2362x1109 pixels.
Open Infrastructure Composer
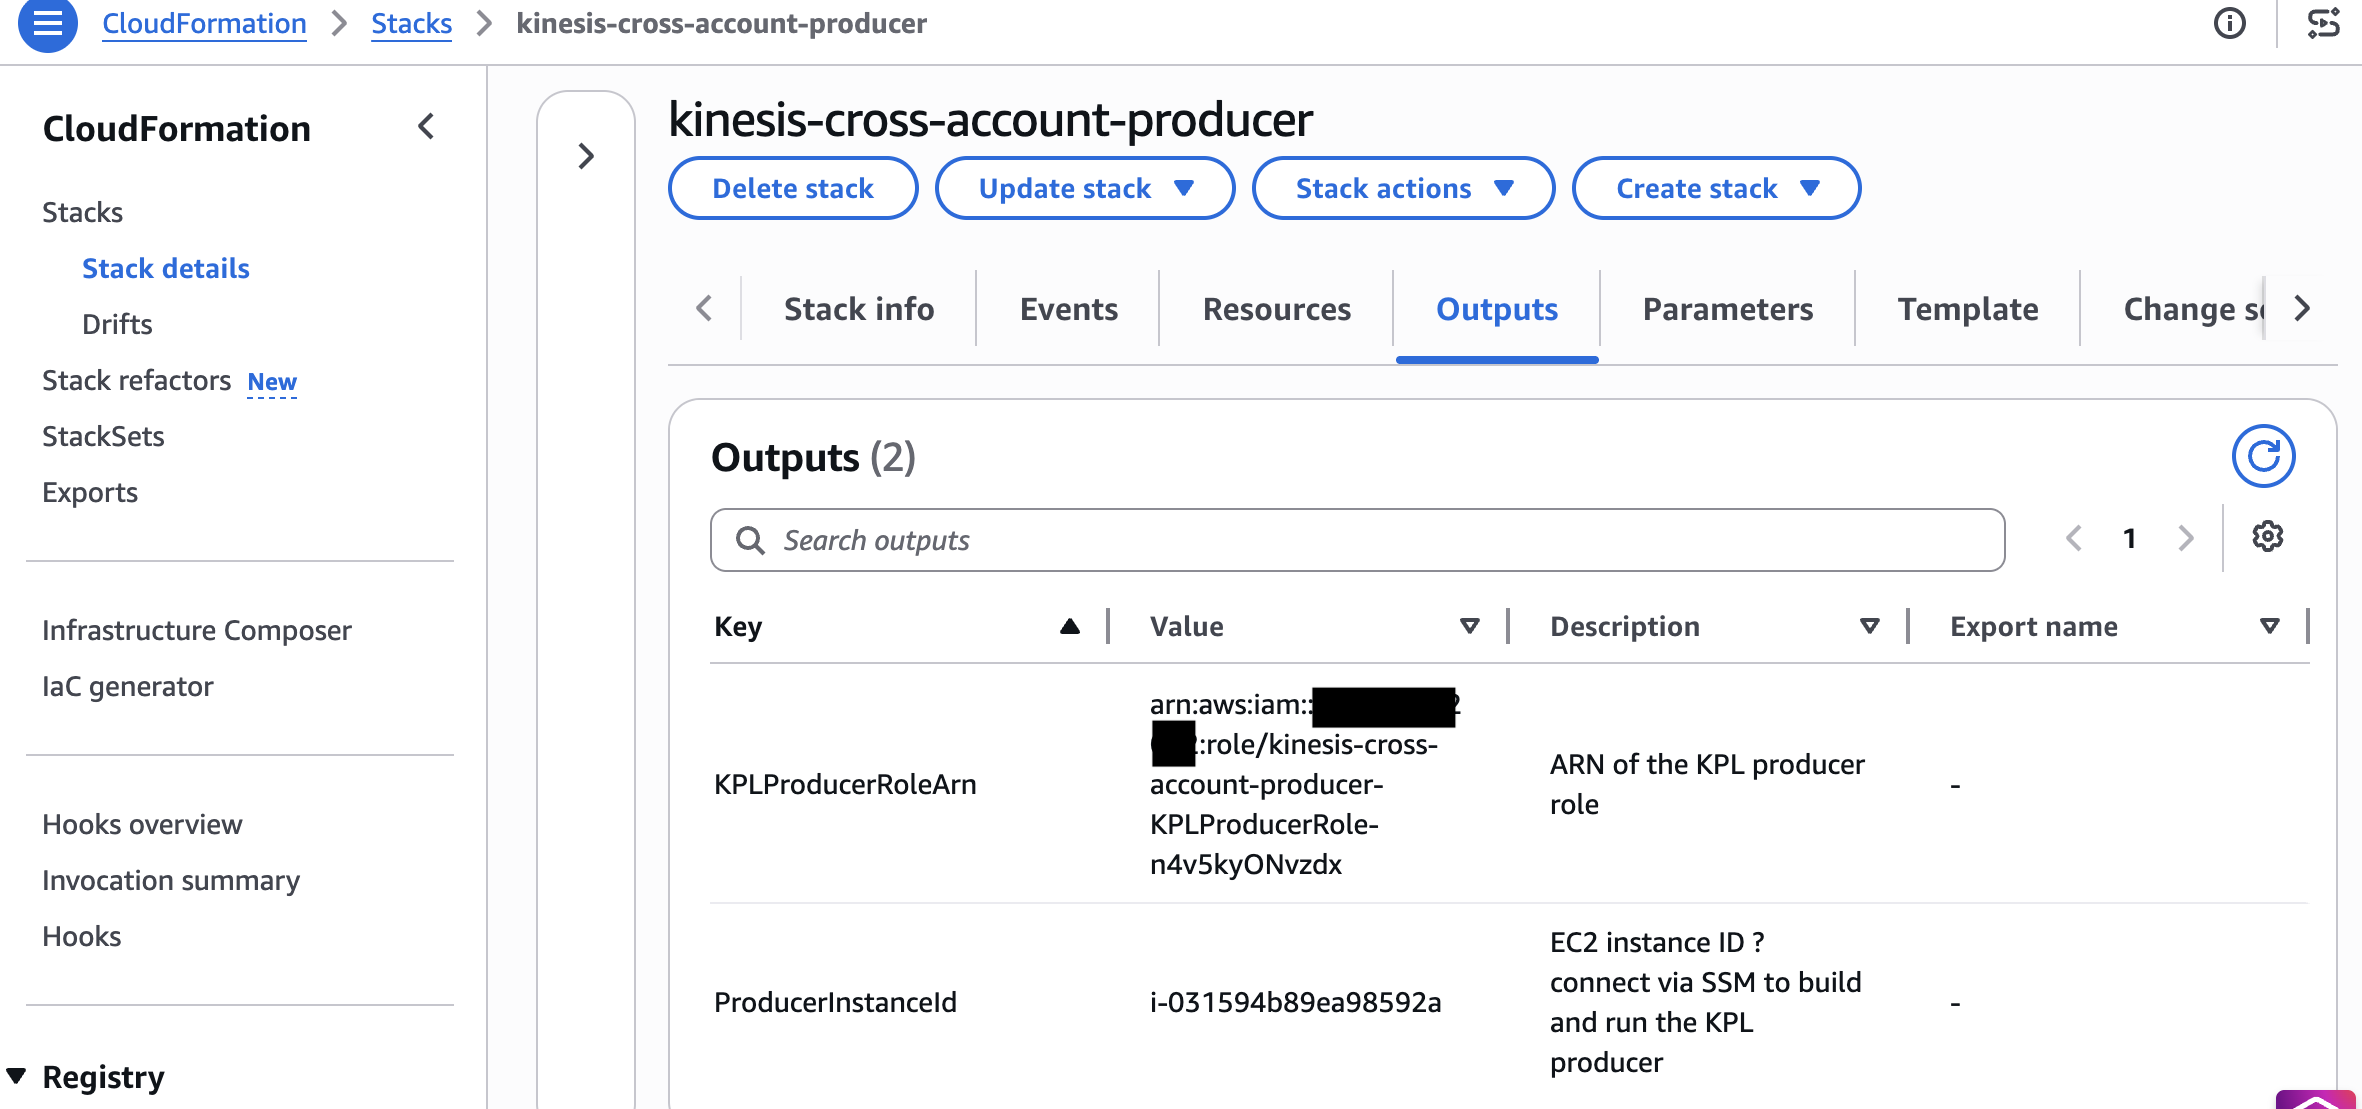197,630
